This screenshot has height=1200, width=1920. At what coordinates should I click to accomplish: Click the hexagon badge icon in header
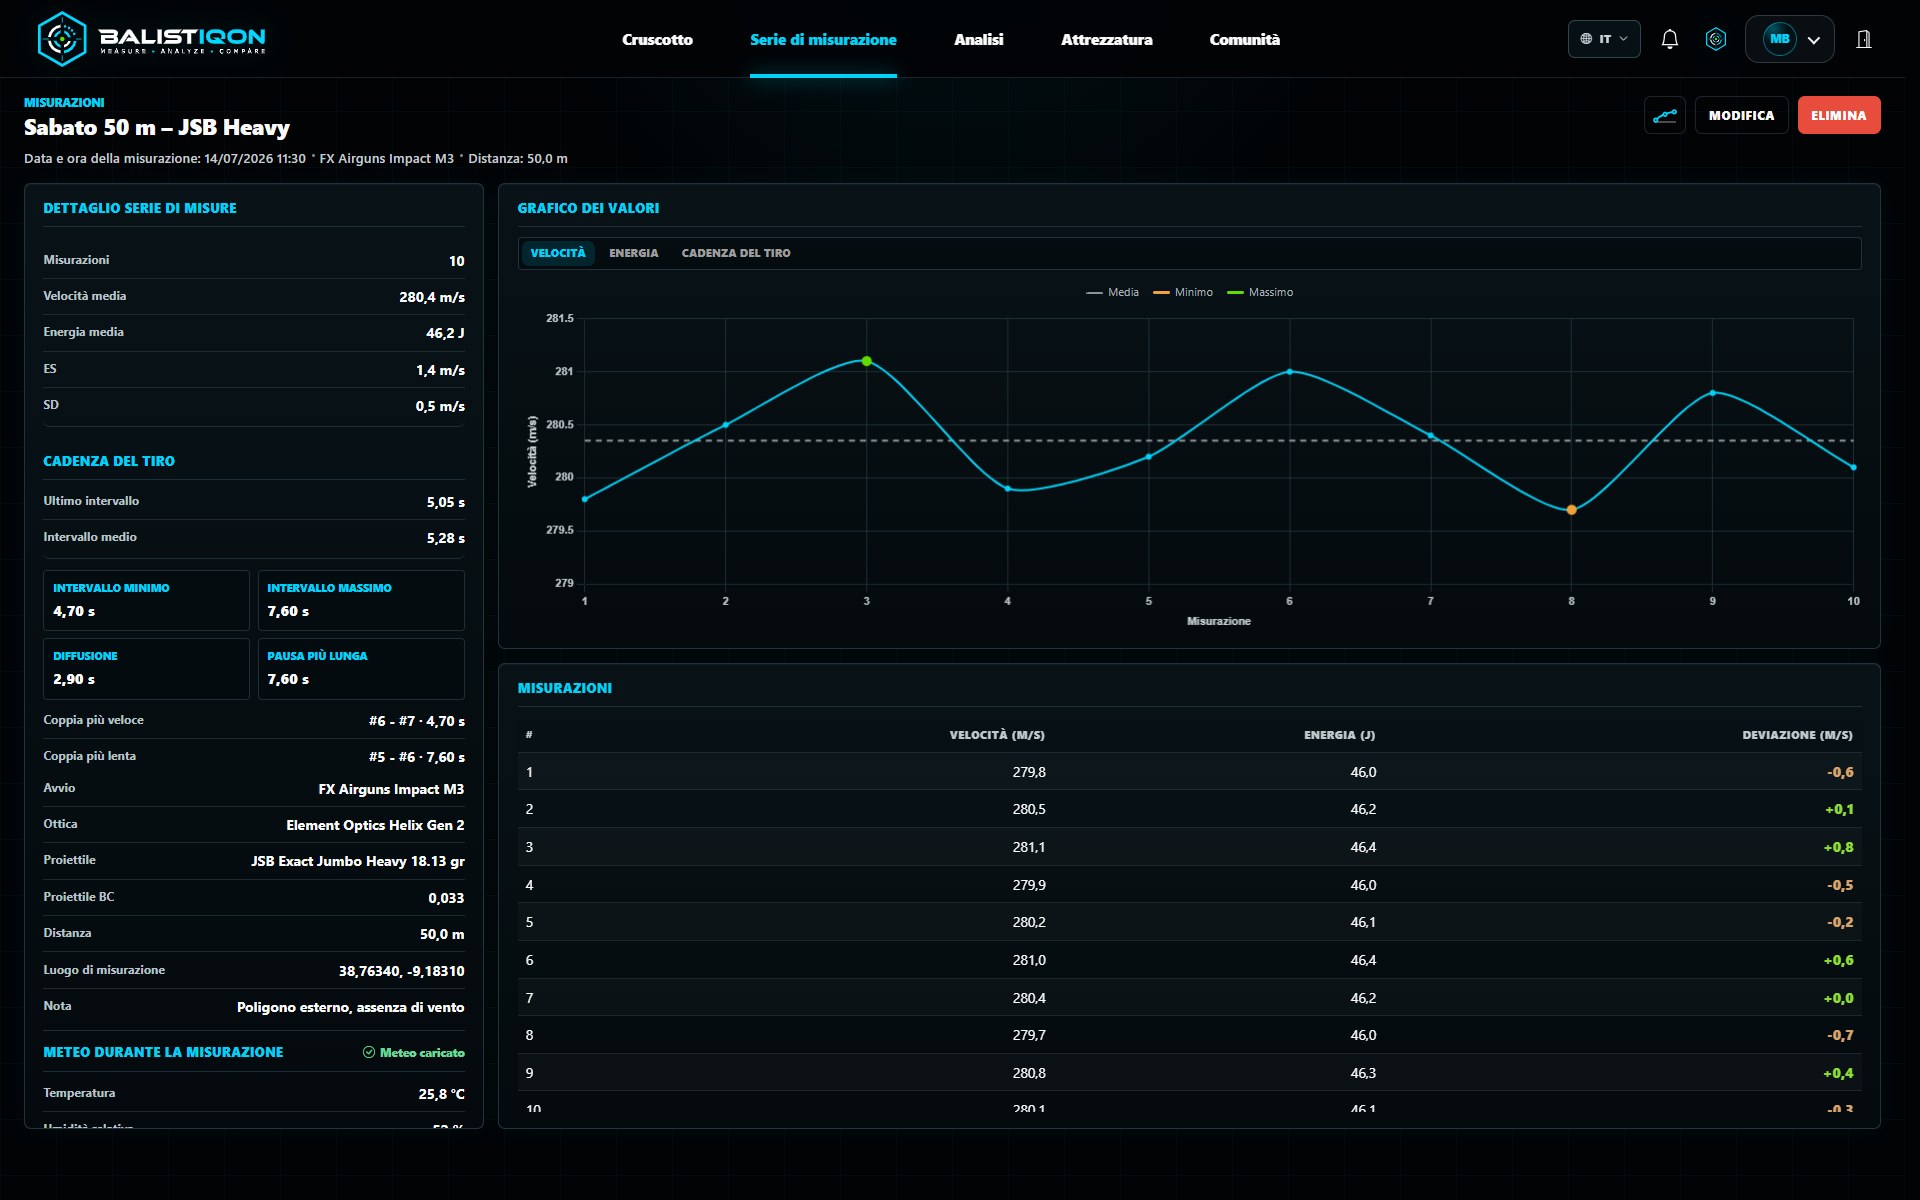(x=1716, y=39)
